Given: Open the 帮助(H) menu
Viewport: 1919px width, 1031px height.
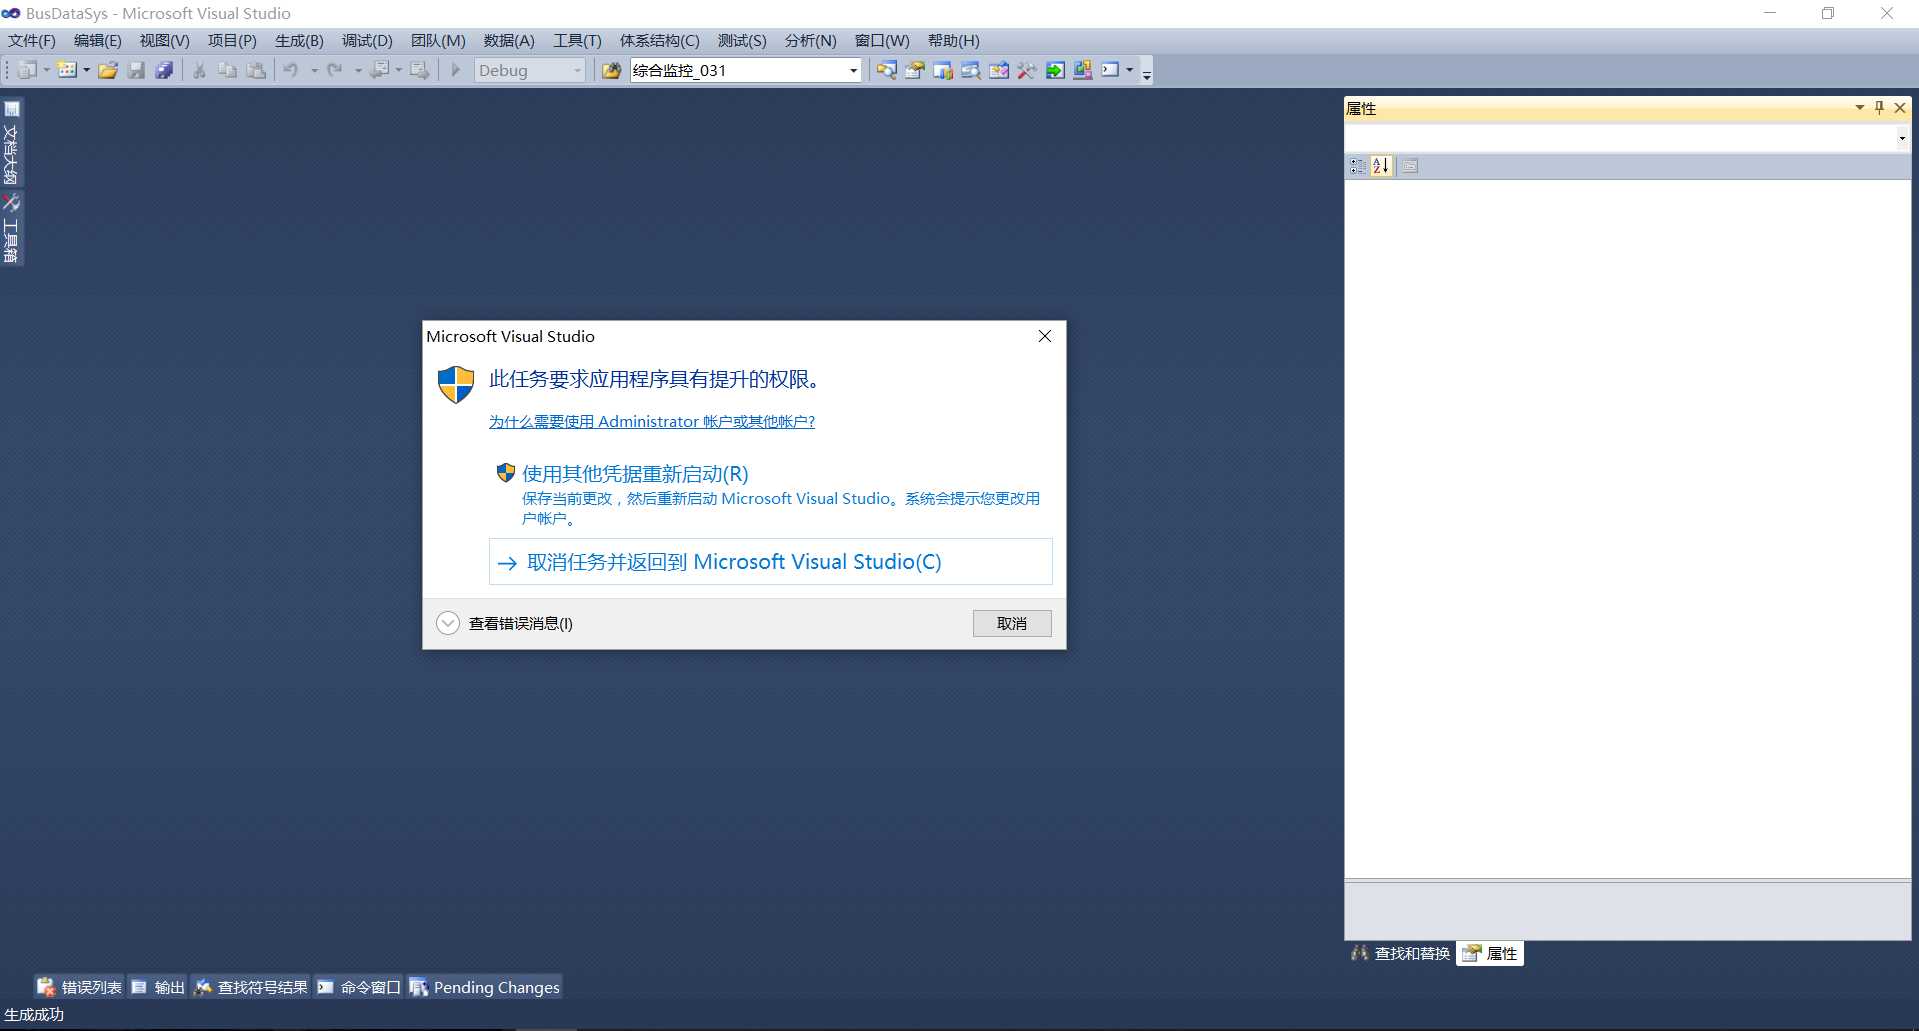Looking at the screenshot, I should [x=953, y=41].
